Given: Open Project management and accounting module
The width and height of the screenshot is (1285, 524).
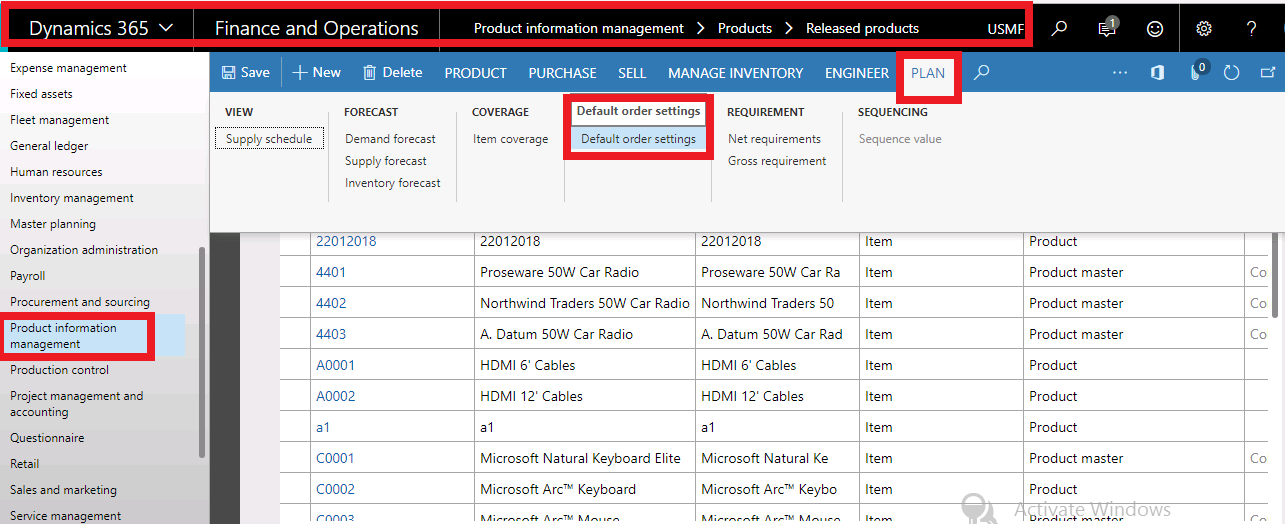Looking at the screenshot, I should [77, 404].
